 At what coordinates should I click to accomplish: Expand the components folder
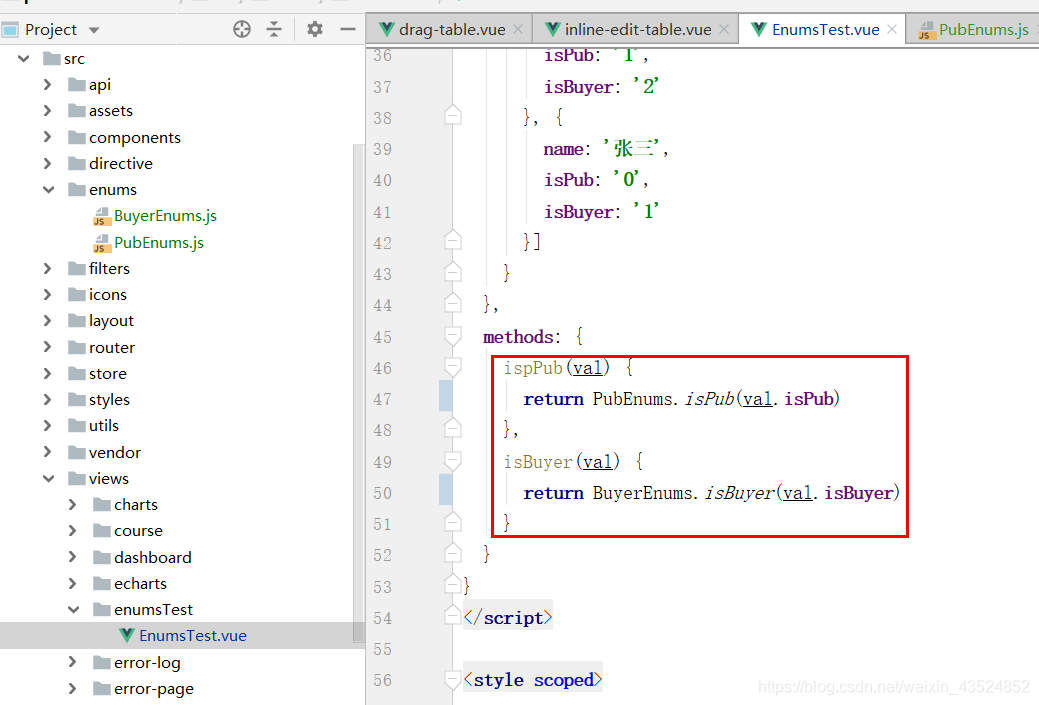[x=47, y=137]
